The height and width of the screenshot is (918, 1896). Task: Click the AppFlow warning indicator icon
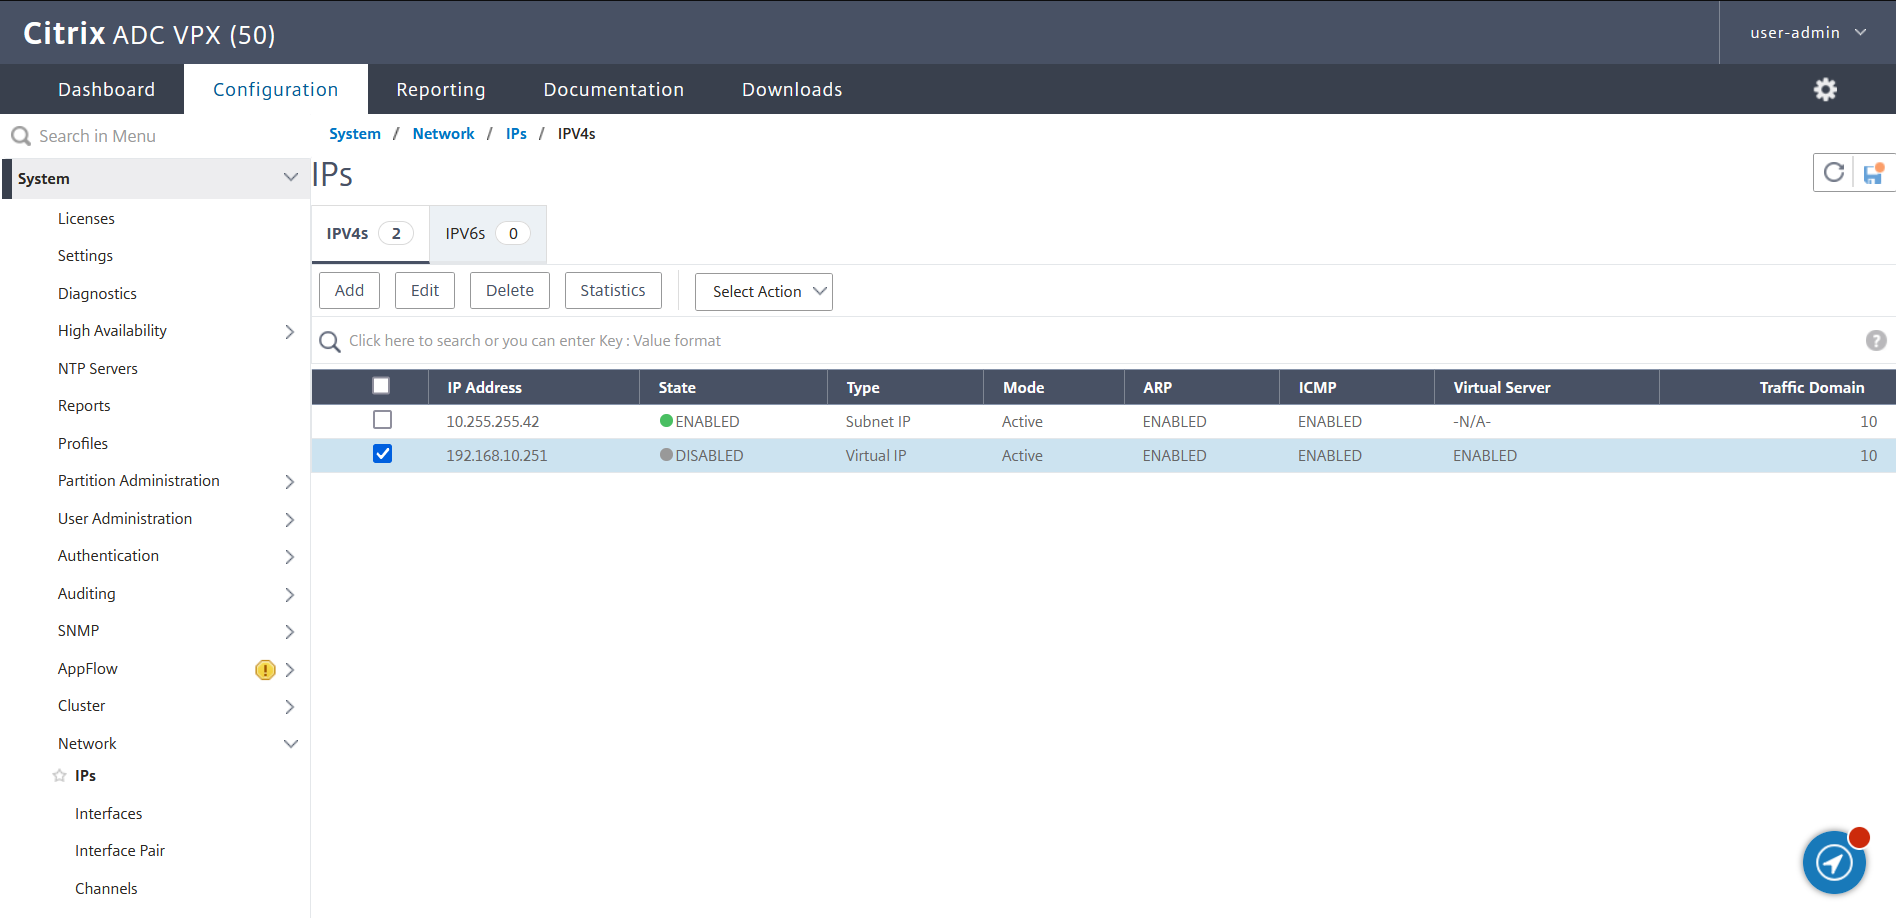coord(265,669)
